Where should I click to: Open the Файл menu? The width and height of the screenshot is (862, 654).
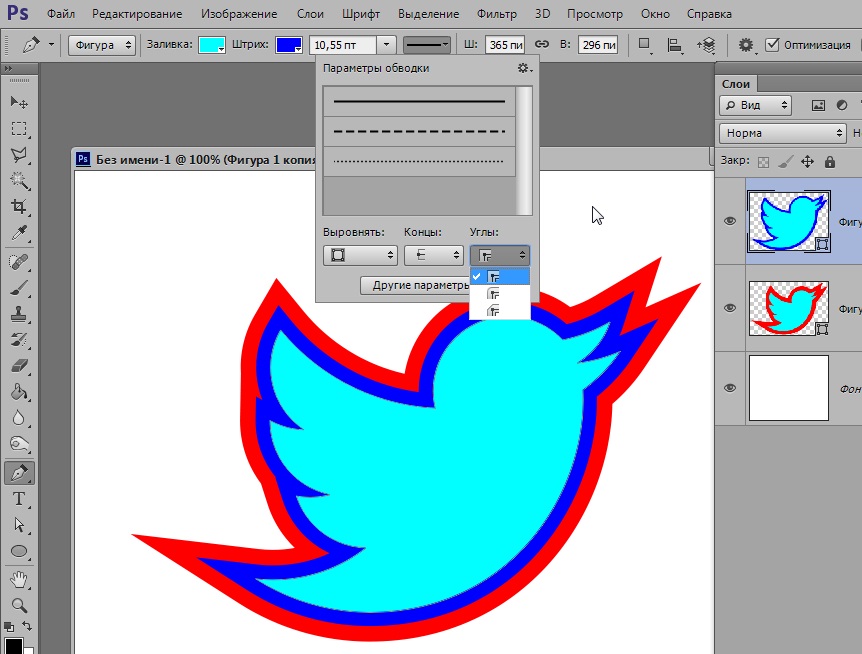(60, 14)
